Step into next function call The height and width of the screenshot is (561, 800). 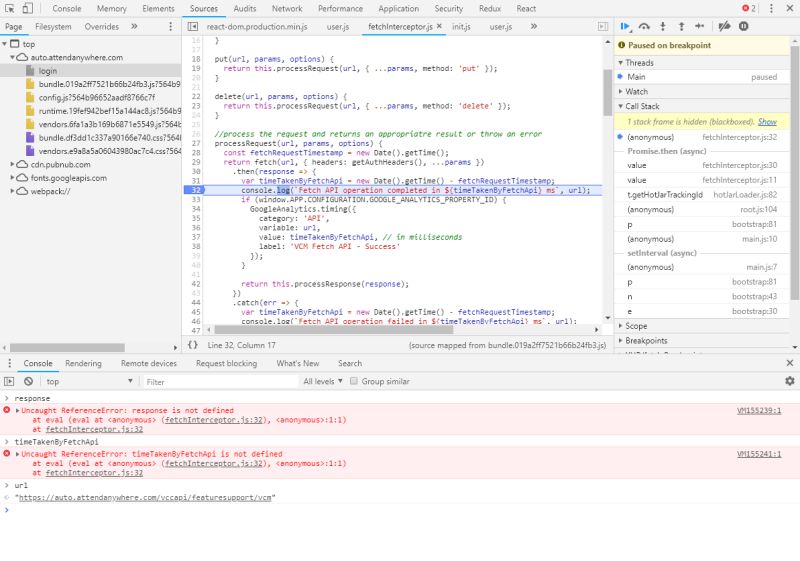click(663, 27)
